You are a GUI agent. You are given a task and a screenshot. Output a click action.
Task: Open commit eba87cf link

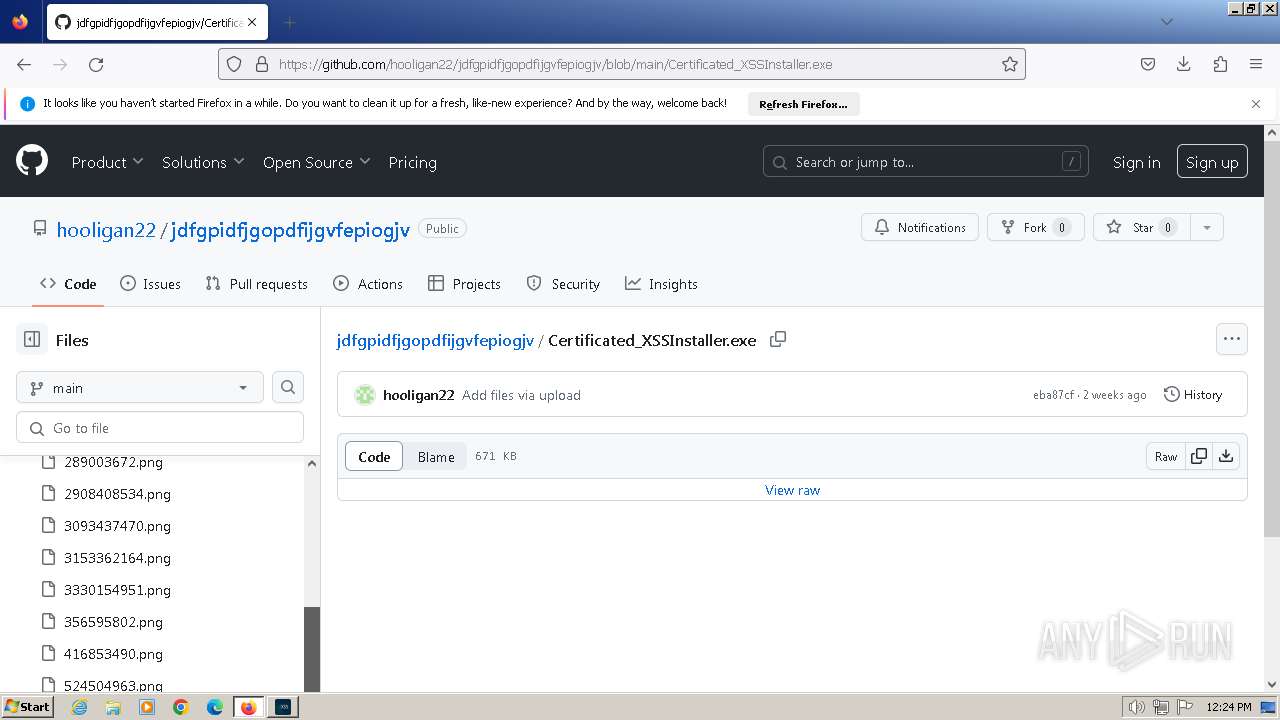pos(1053,395)
